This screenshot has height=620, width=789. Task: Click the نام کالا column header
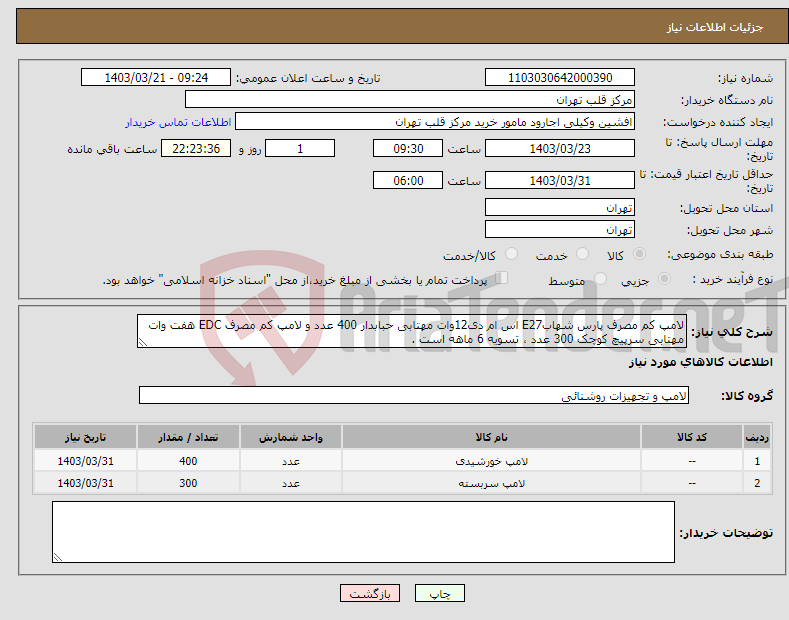point(491,437)
